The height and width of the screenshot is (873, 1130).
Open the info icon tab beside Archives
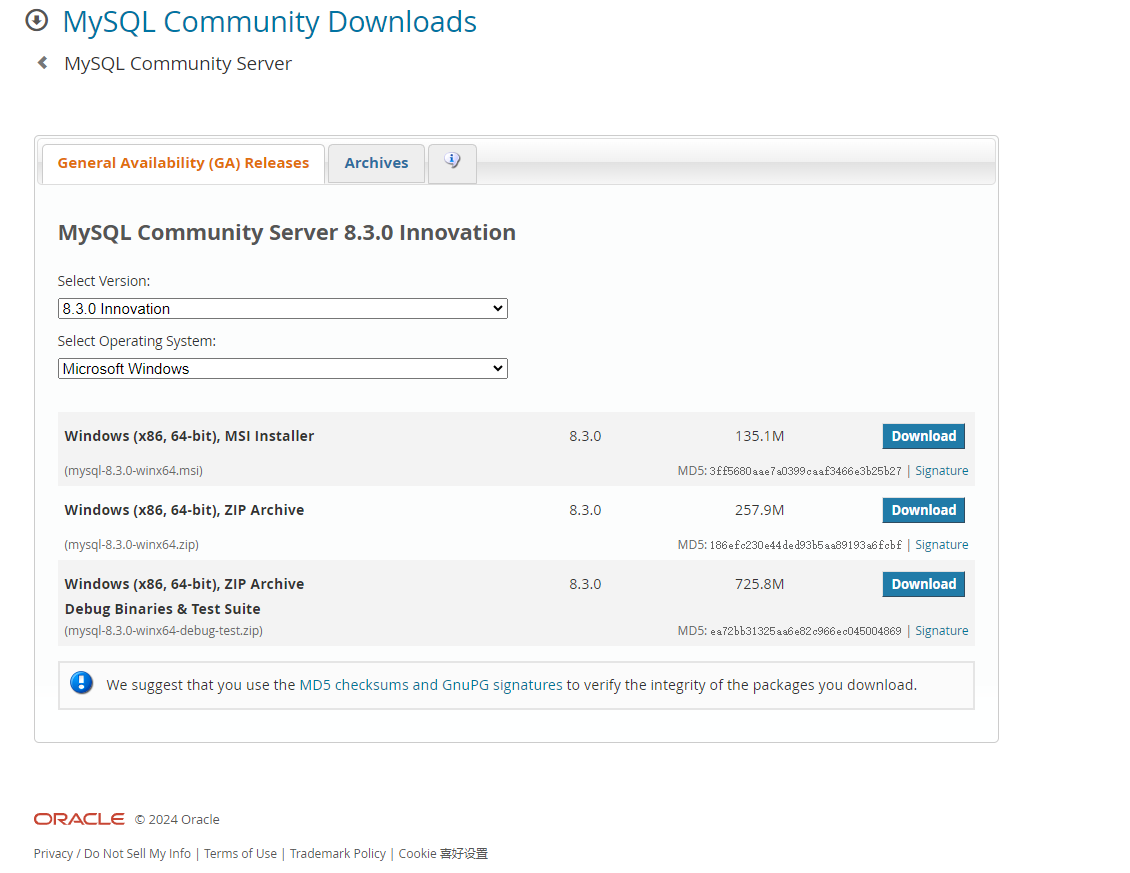pyautogui.click(x=452, y=162)
